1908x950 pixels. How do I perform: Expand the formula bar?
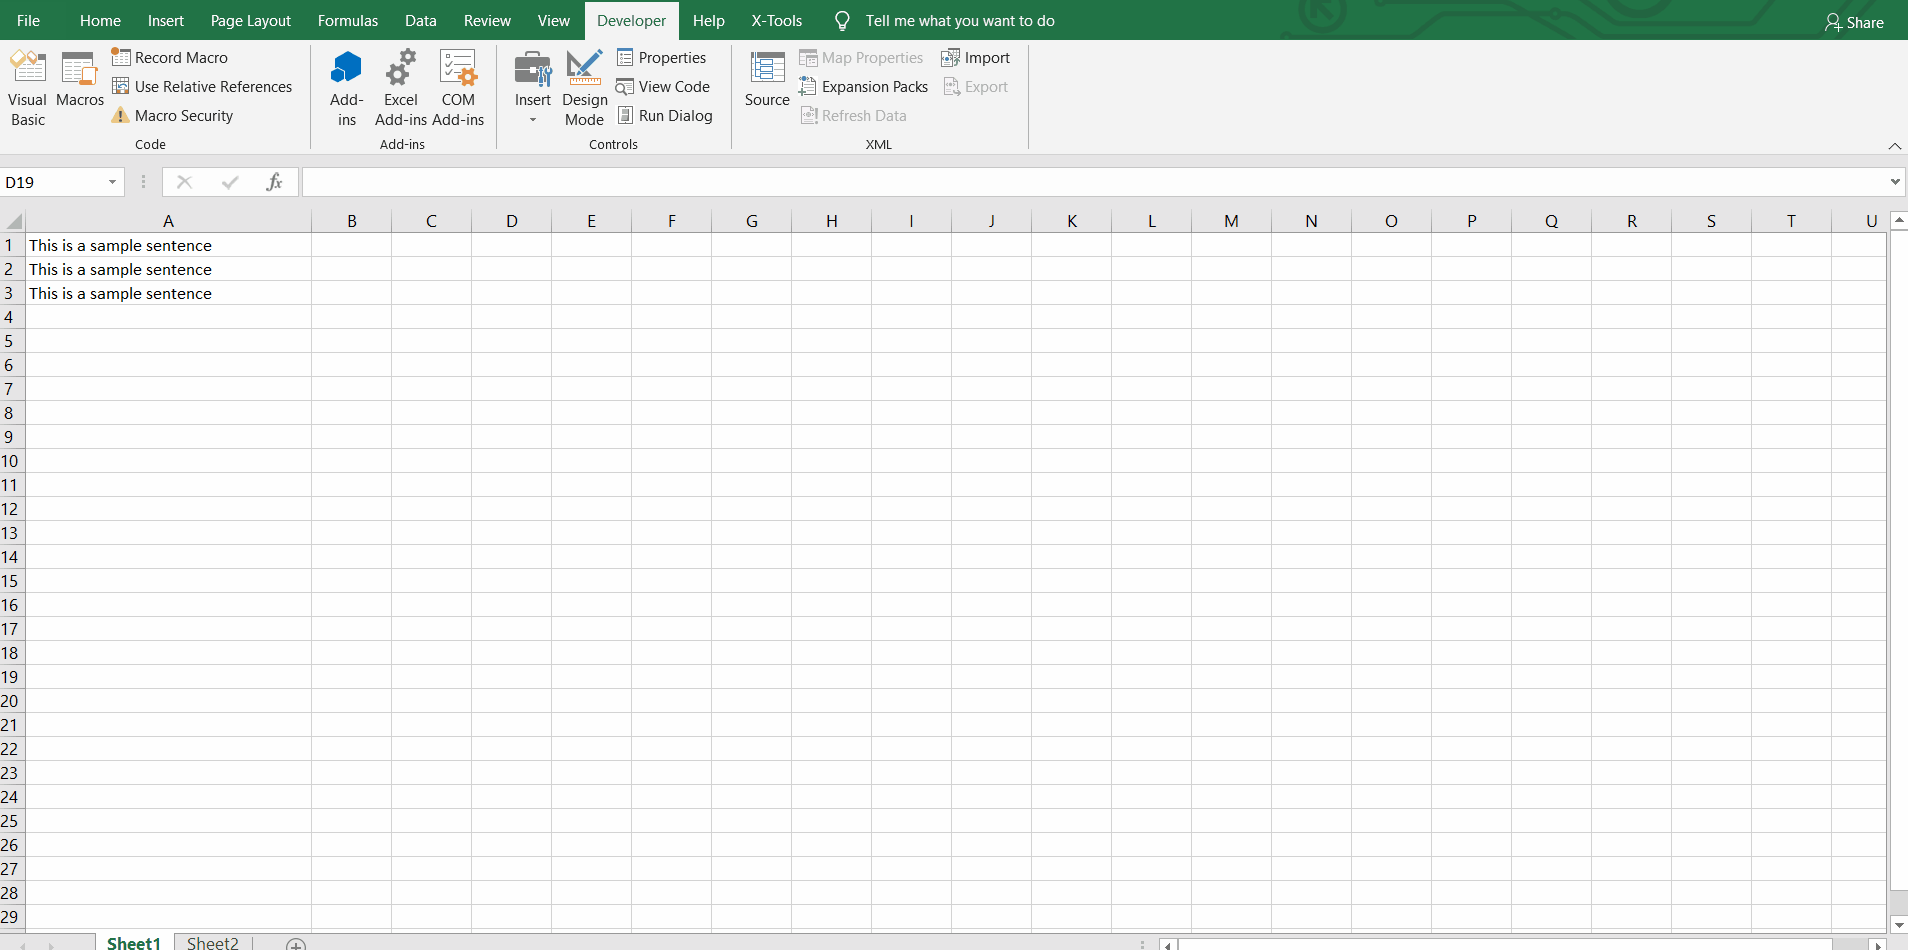[1896, 181]
